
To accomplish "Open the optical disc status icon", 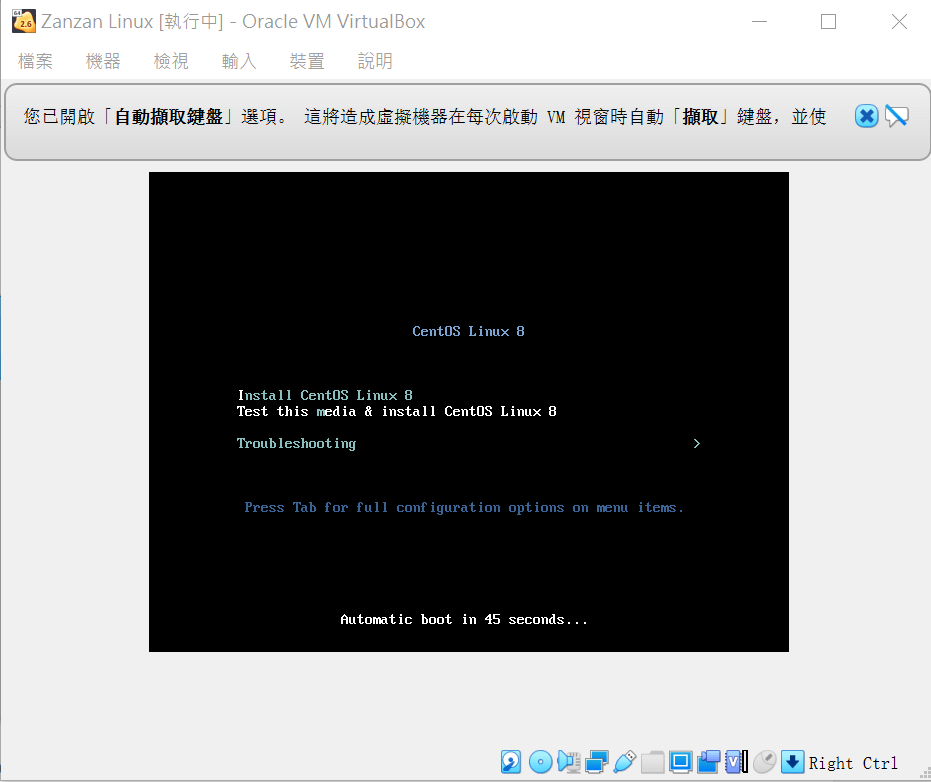I will click(540, 762).
